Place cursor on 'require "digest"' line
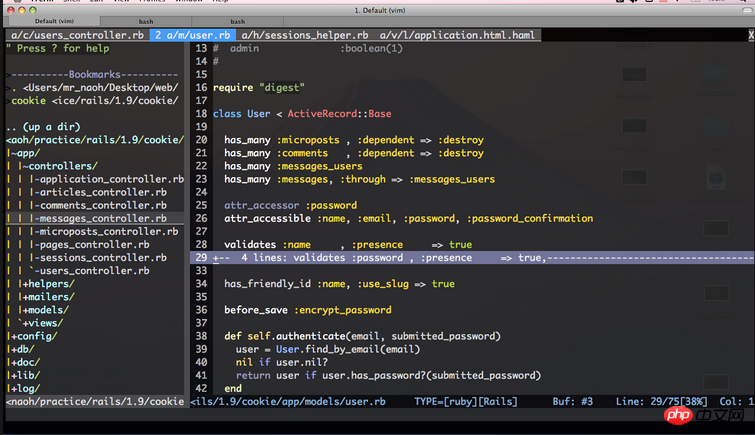Viewport: 755px width, 435px height. pos(259,88)
